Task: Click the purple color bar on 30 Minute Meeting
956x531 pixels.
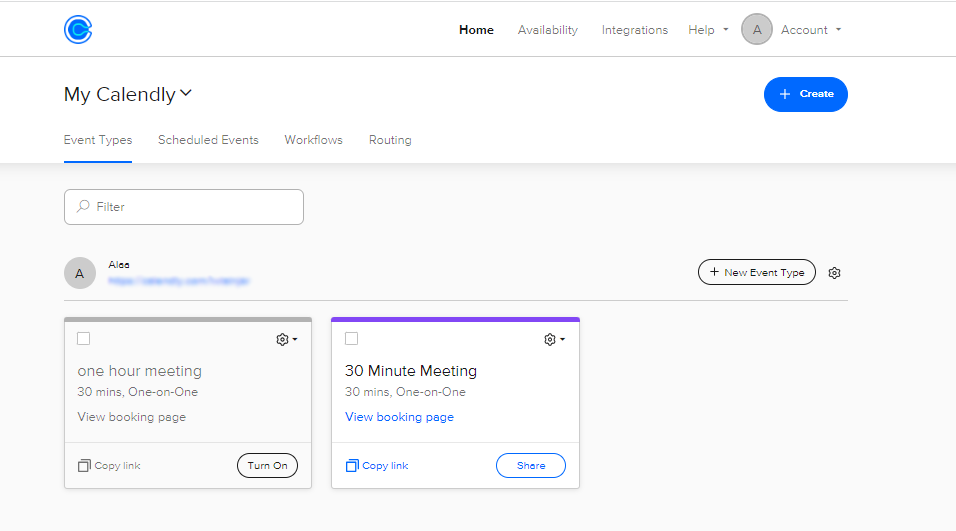Action: (x=455, y=319)
